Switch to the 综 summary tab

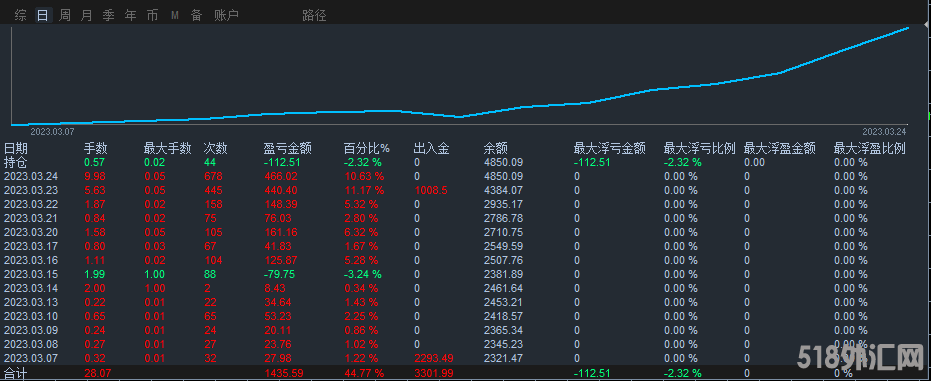coord(21,15)
